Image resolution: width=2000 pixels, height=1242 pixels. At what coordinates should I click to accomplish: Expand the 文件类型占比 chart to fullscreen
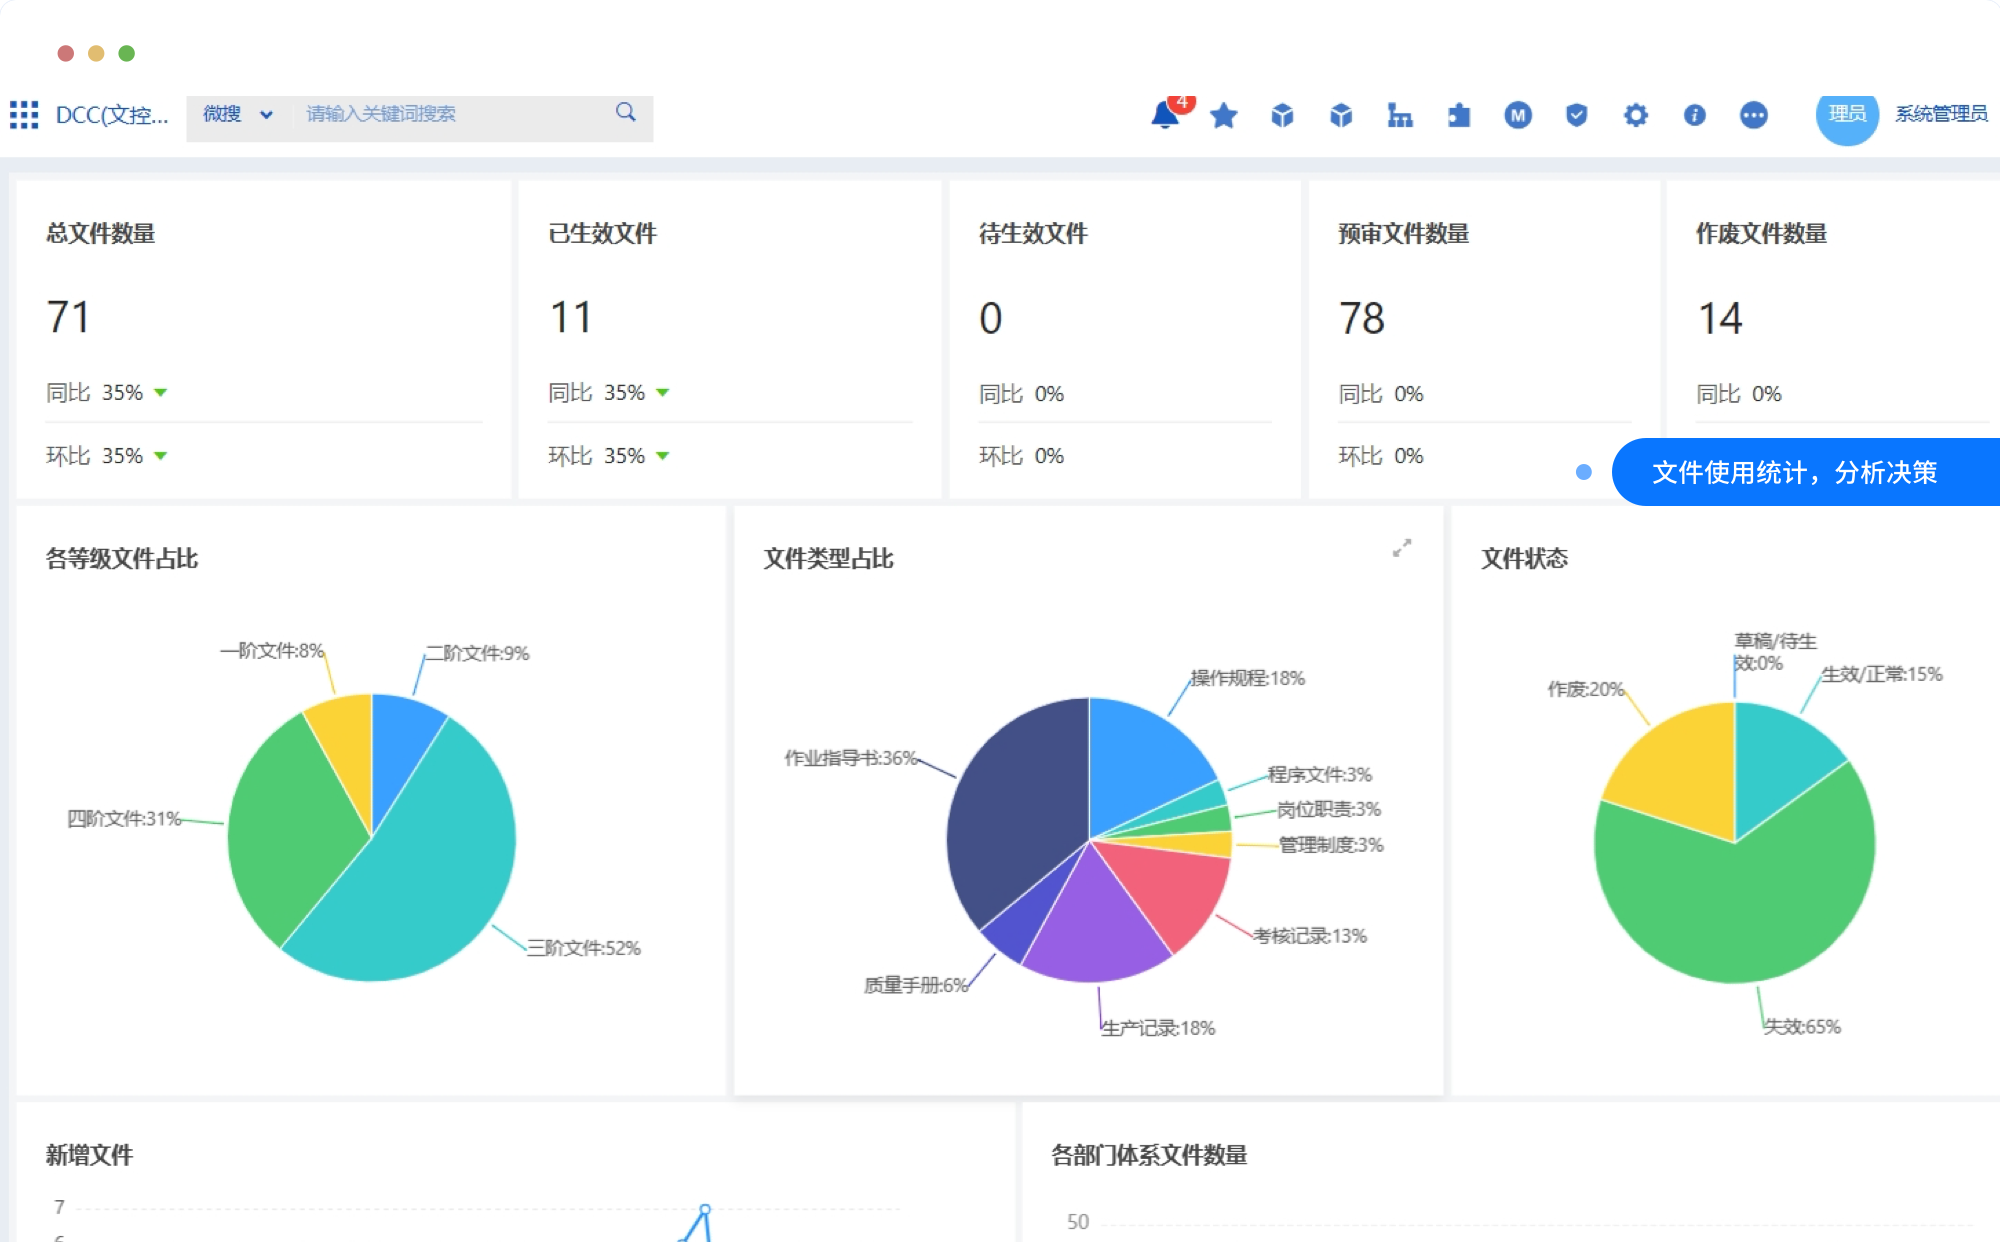(1402, 548)
